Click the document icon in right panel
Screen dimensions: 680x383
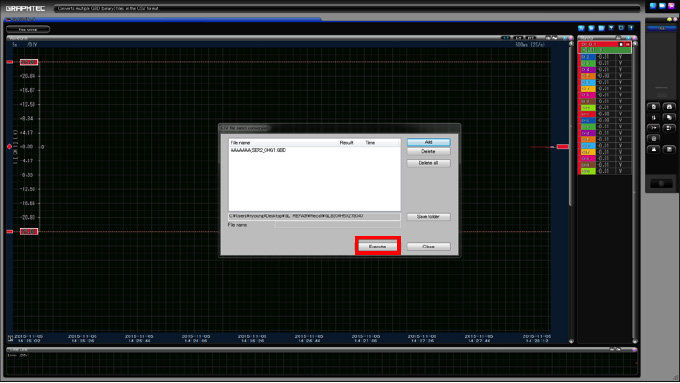(654, 107)
